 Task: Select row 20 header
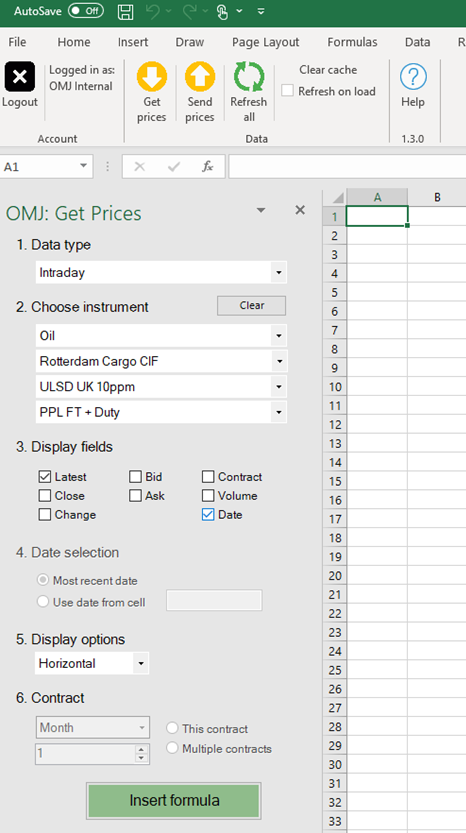point(335,576)
